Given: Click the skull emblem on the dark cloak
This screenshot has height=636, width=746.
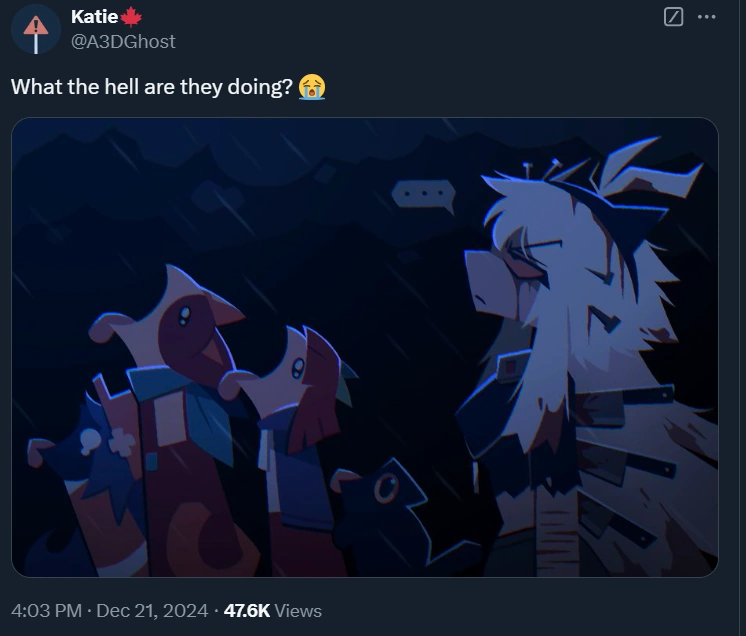Looking at the screenshot, I should click(x=89, y=441).
